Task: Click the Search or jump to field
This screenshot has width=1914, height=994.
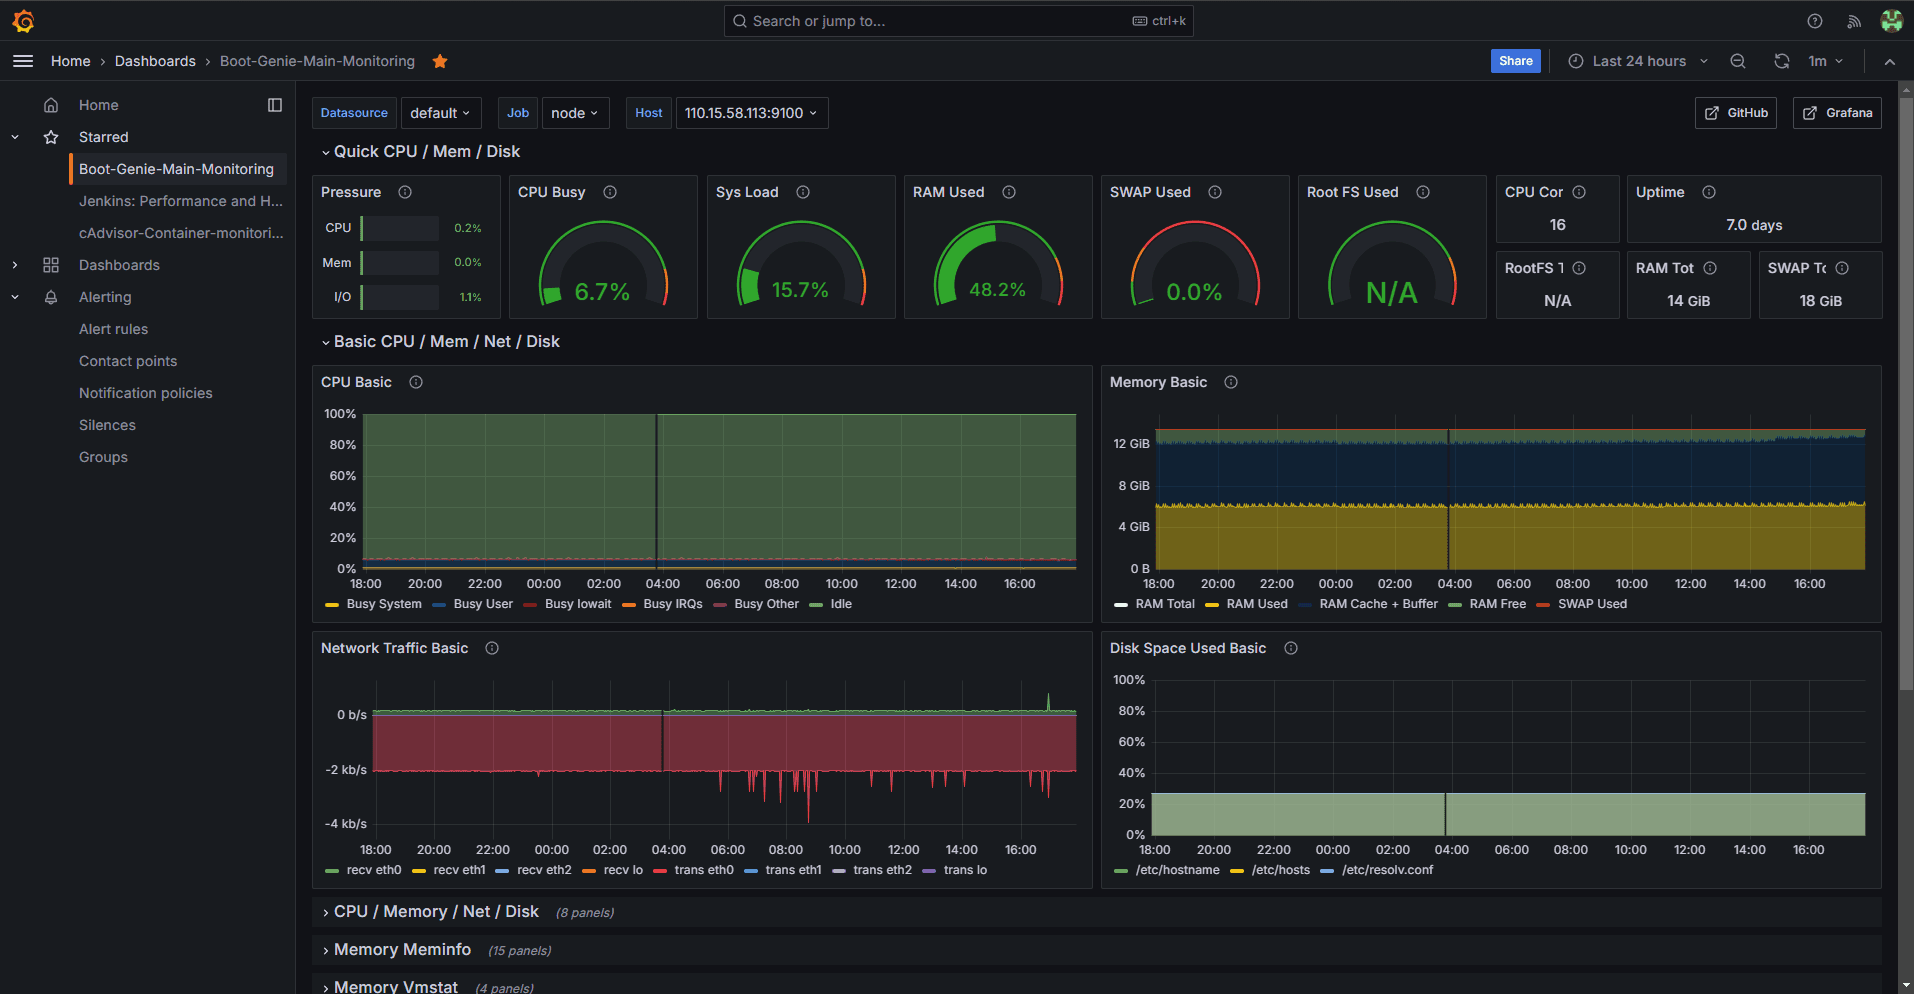Action: (958, 21)
